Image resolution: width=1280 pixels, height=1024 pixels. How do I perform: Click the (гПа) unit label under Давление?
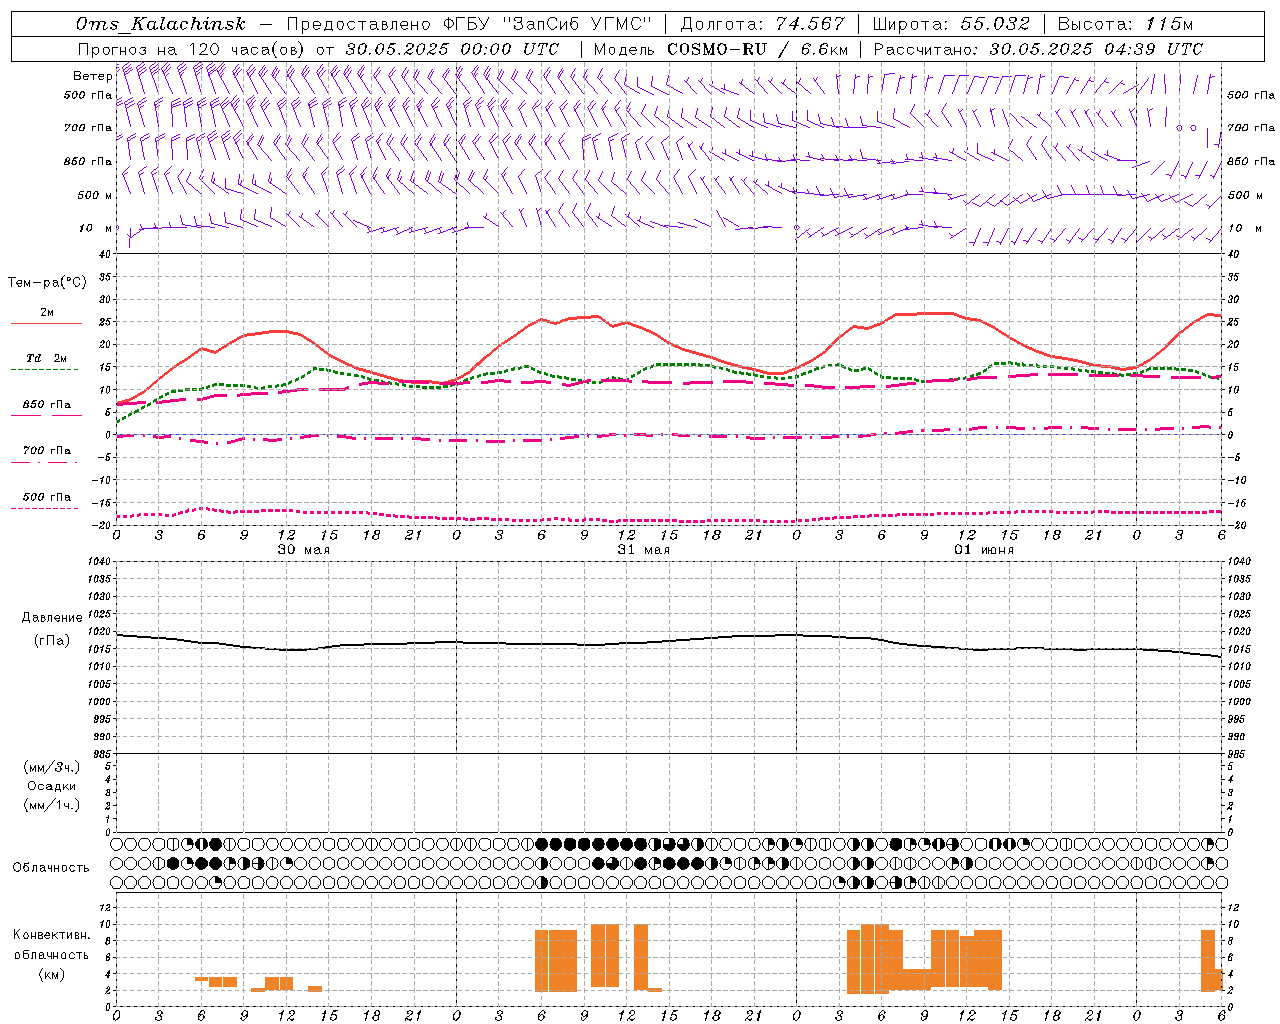pos(52,640)
